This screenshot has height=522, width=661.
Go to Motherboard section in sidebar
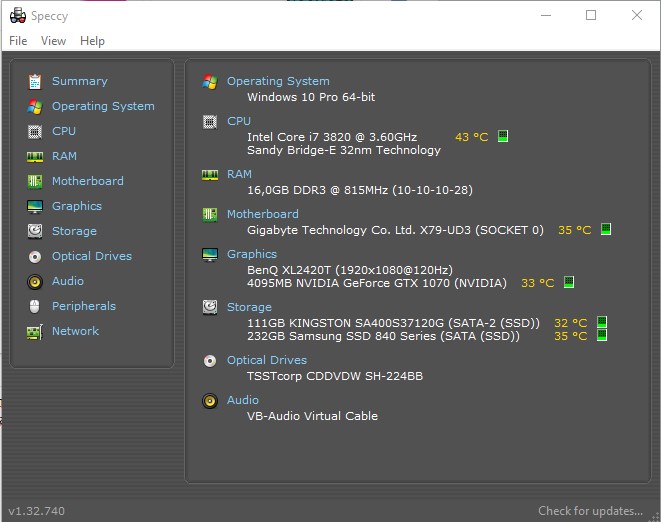pyautogui.click(x=88, y=181)
